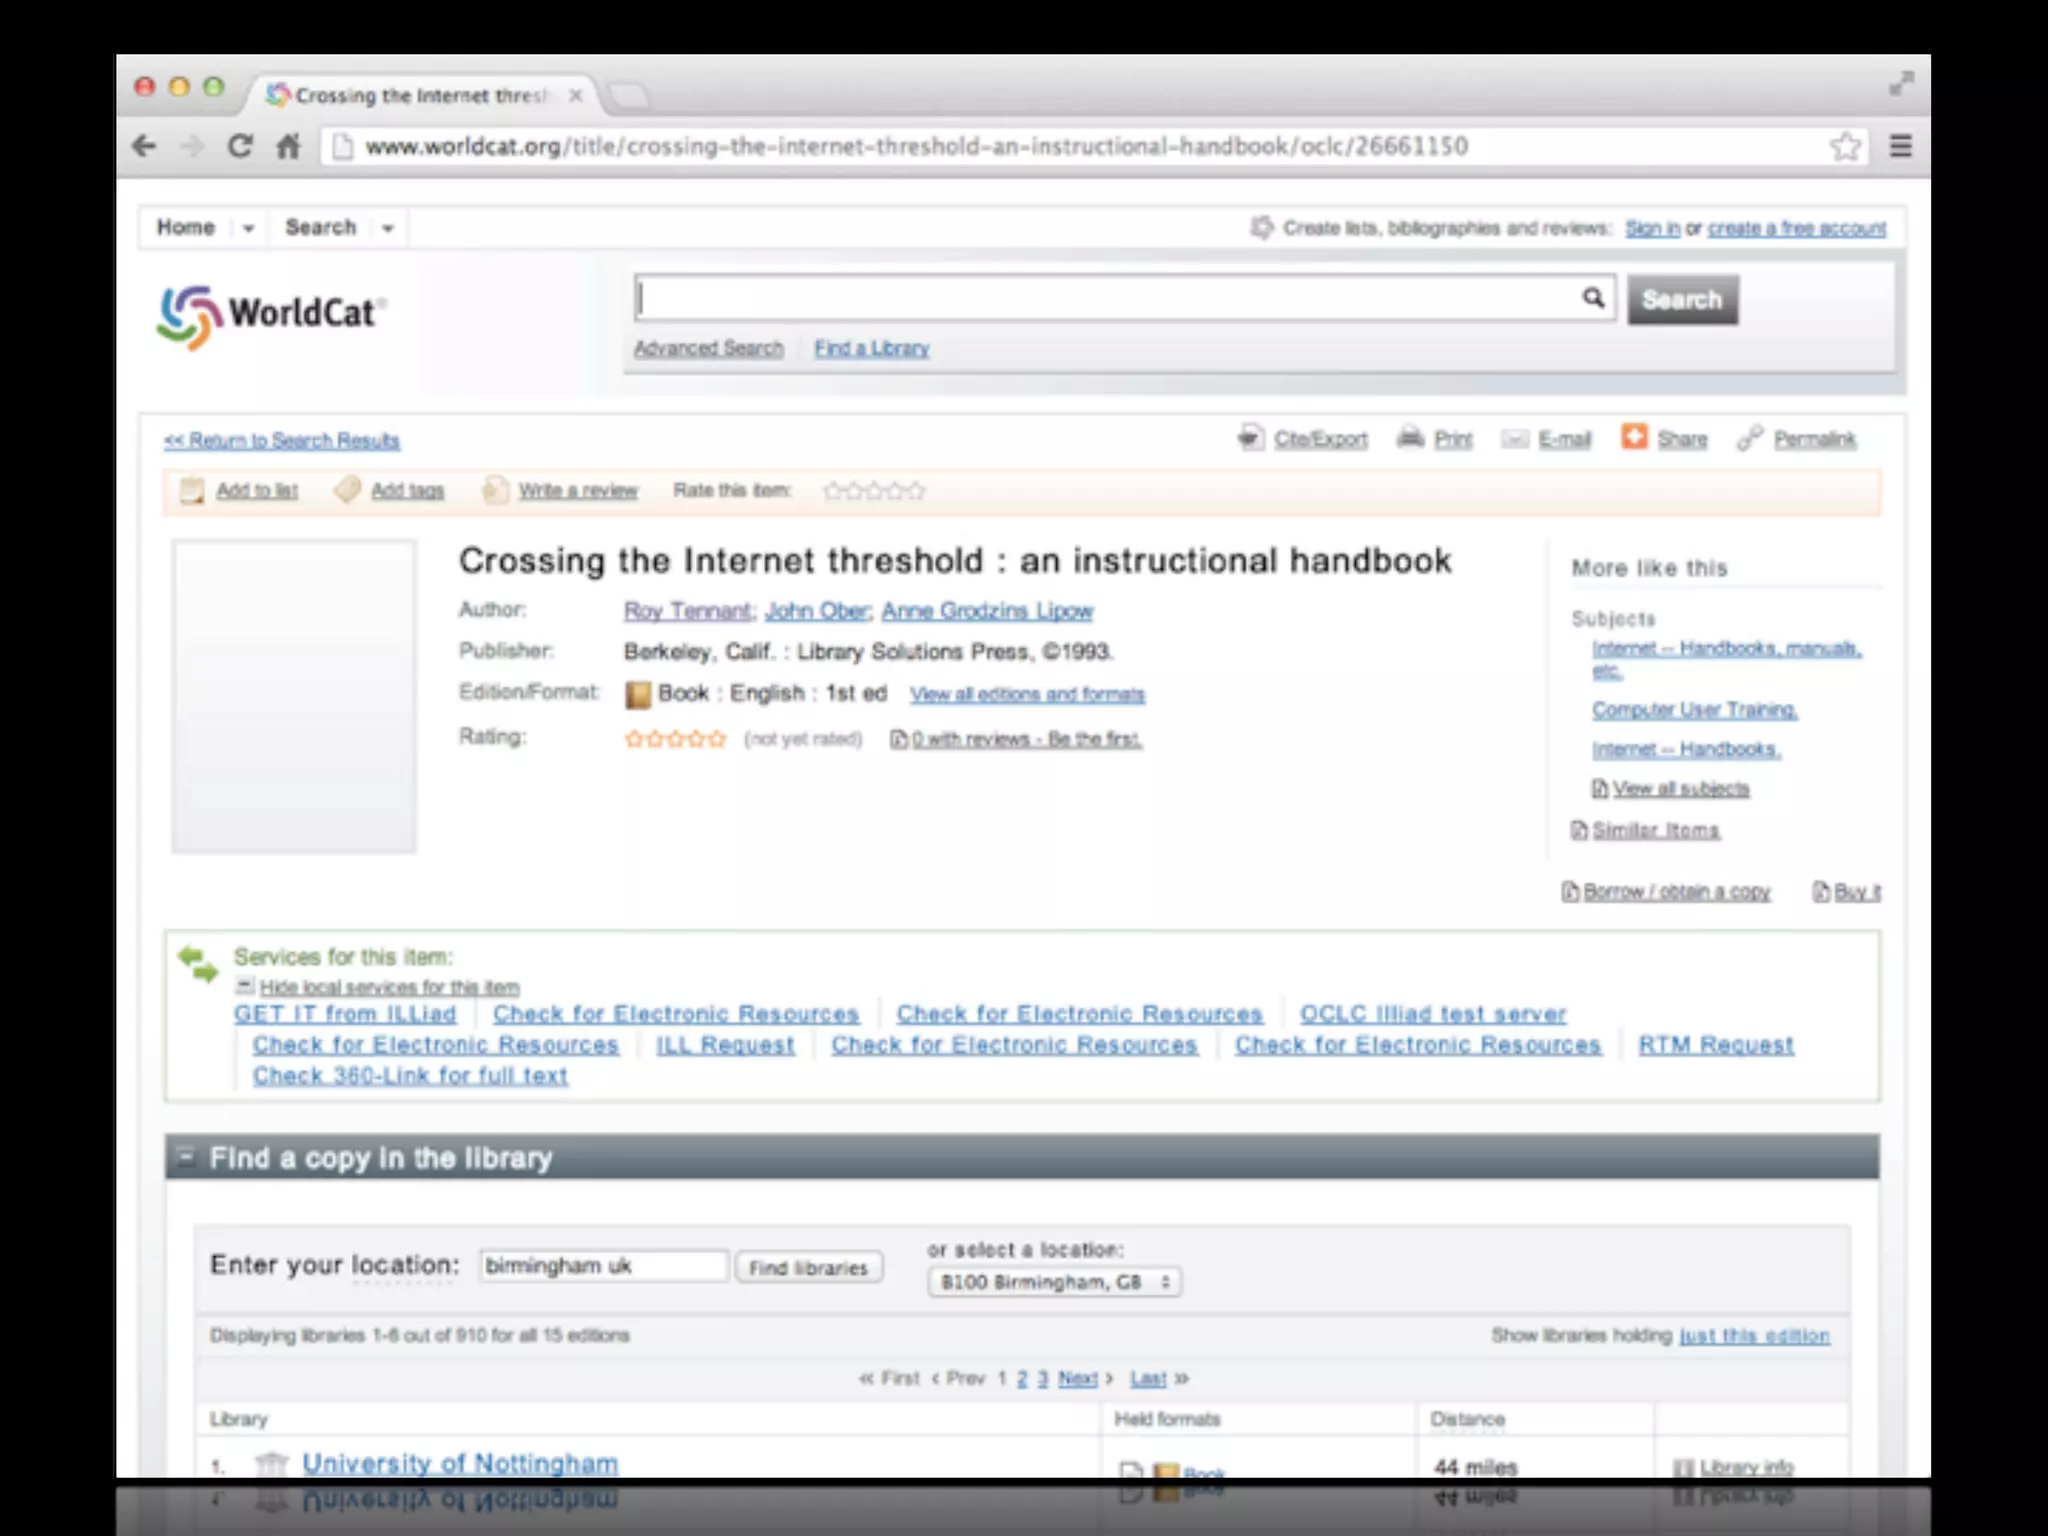Click the orange Share plus icon
Viewport: 2048px width, 1536px height.
pyautogui.click(x=1634, y=437)
